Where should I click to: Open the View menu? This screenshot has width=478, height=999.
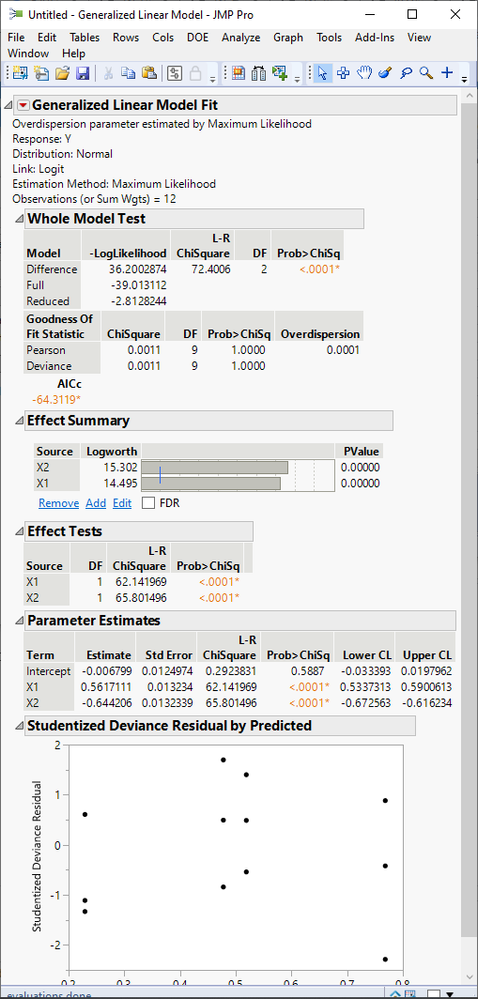(x=419, y=38)
